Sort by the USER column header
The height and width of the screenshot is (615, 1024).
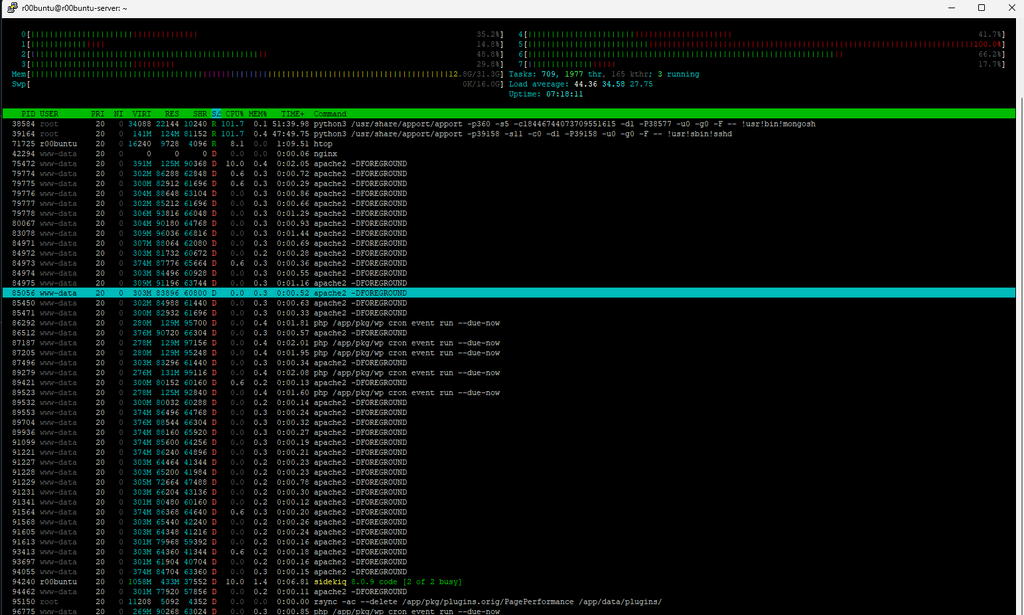click(50, 113)
